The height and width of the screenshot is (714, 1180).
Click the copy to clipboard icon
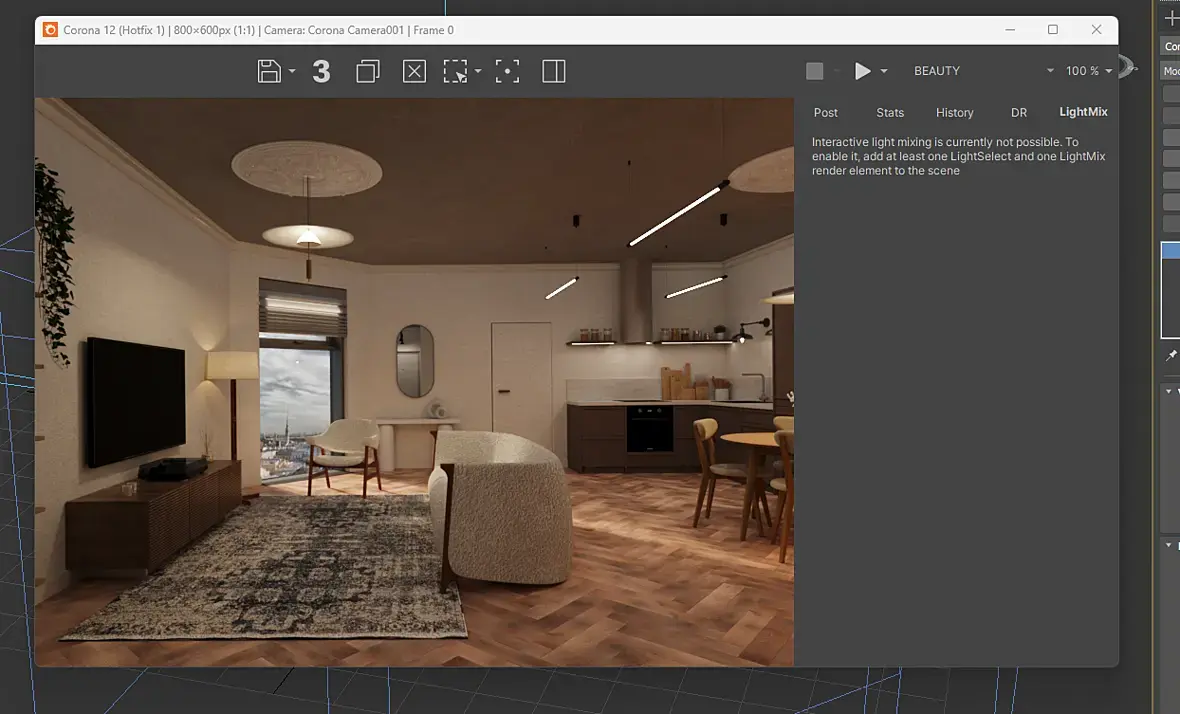pyautogui.click(x=368, y=71)
